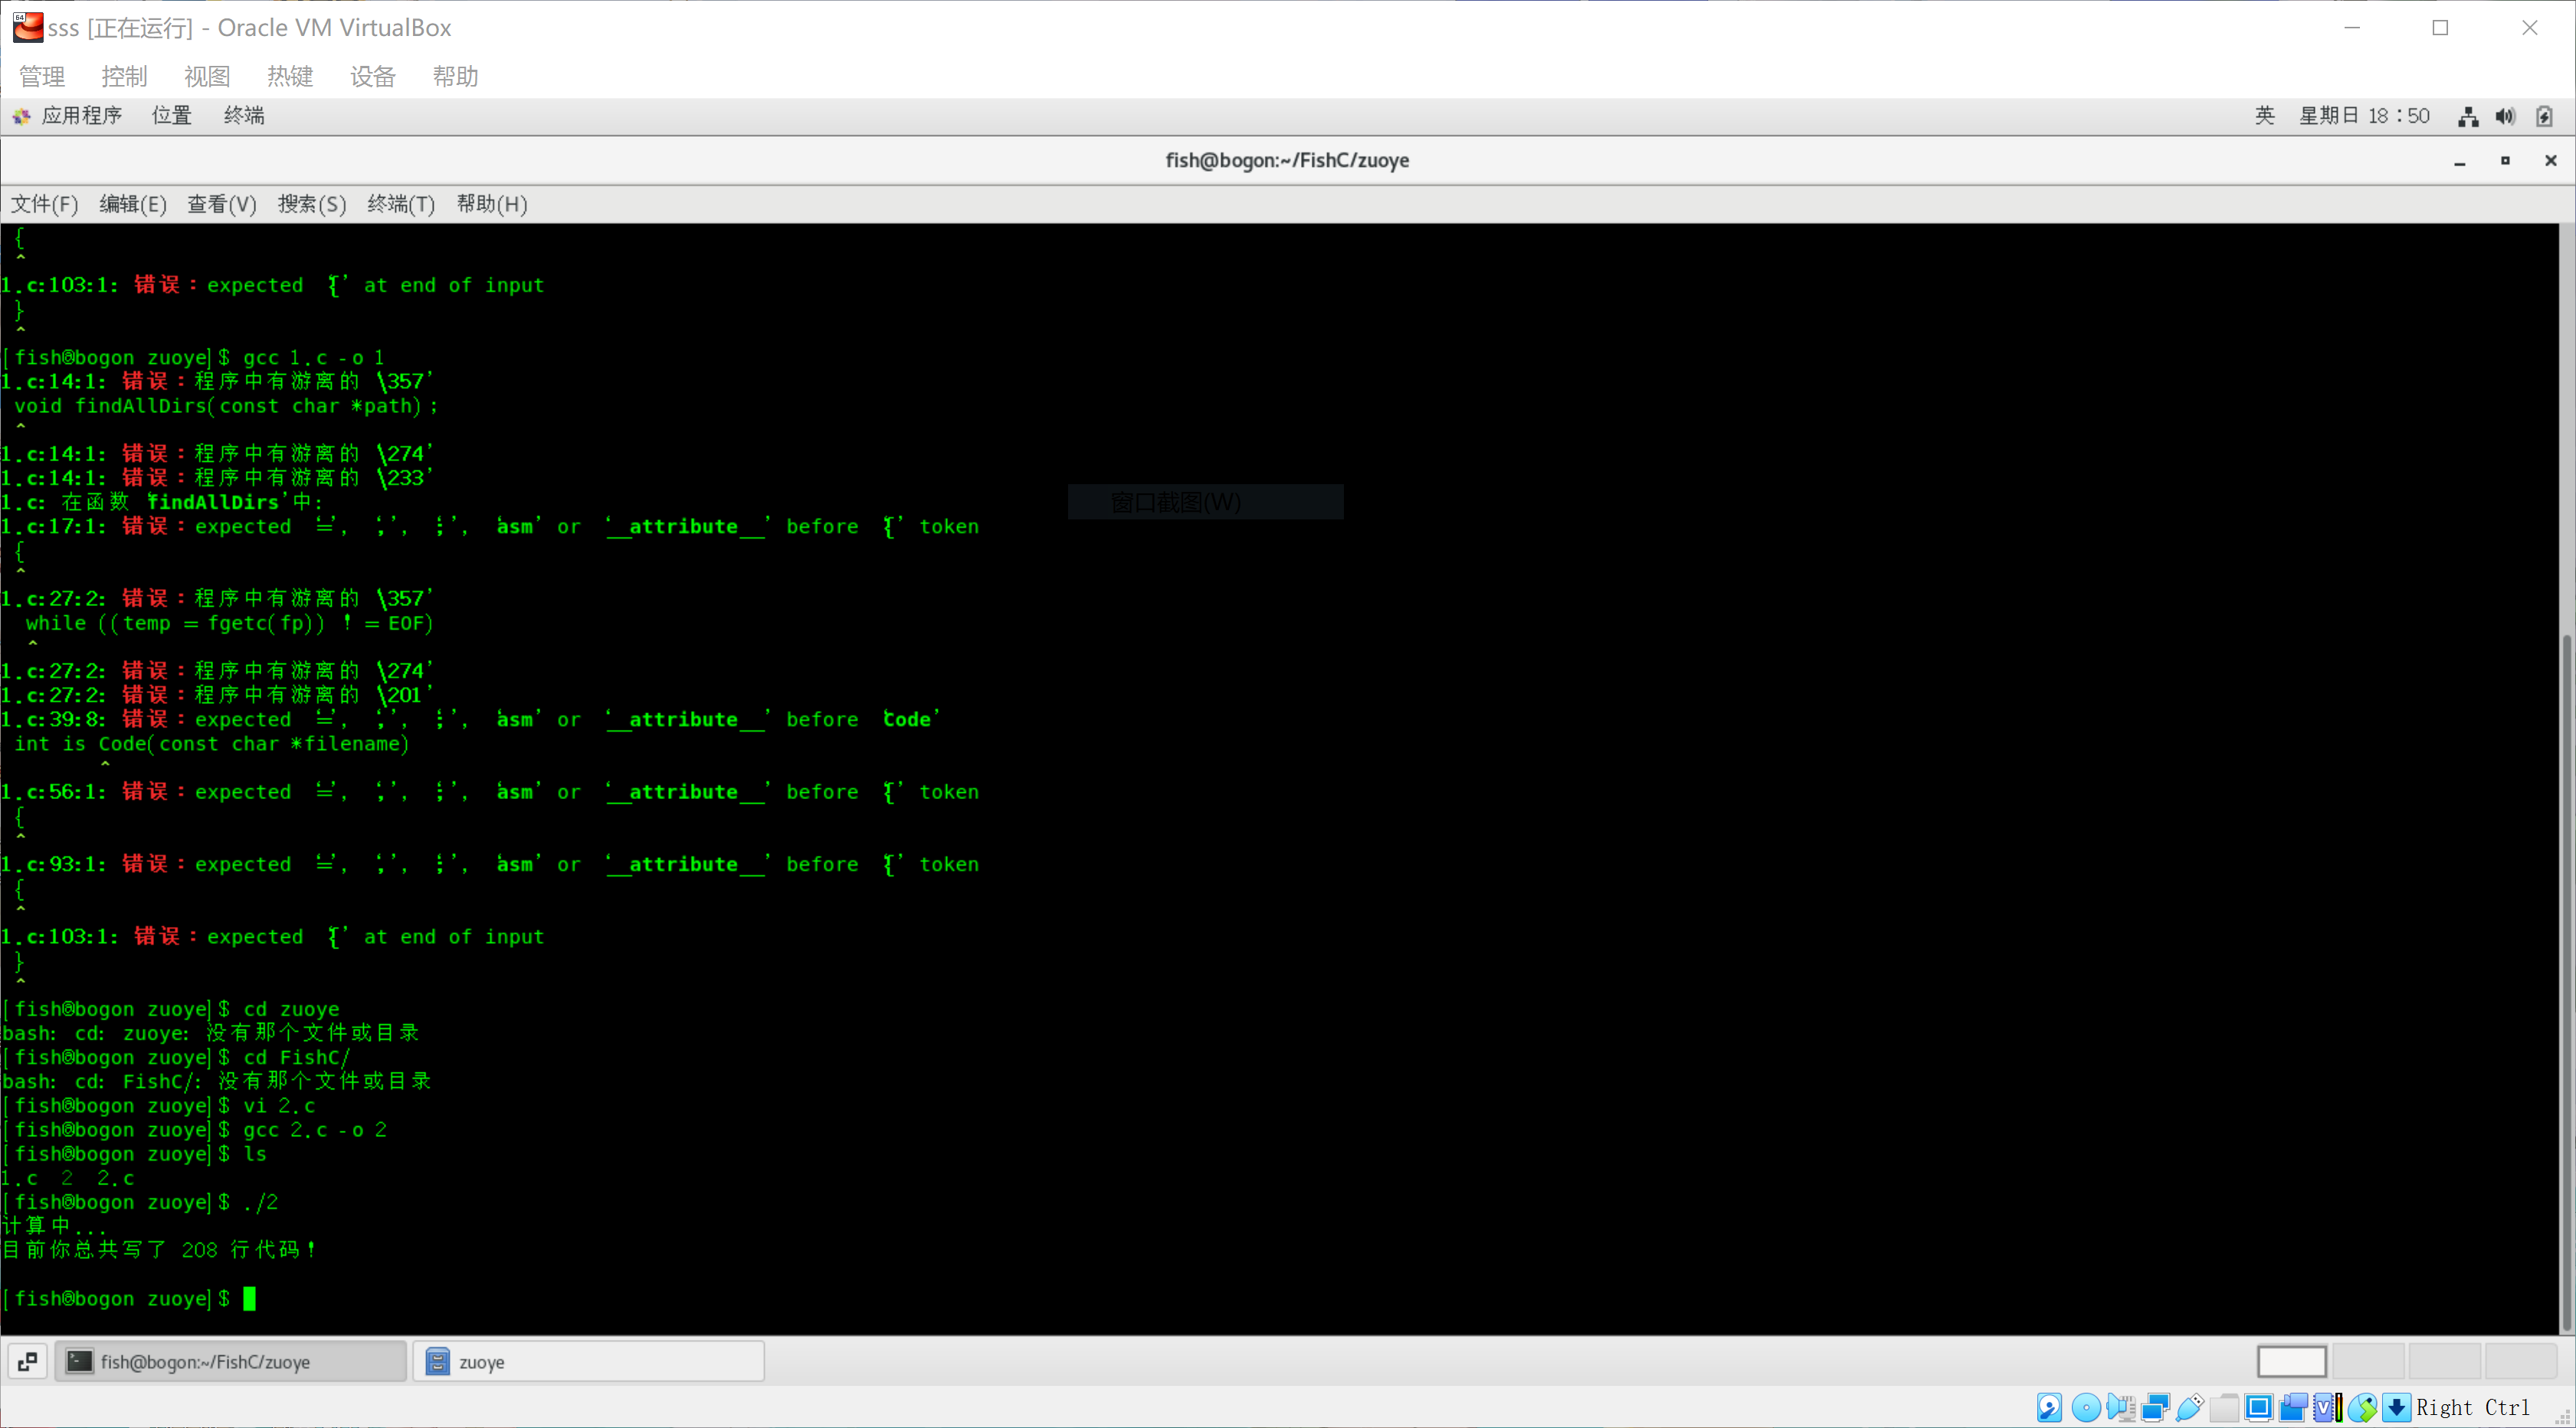Expand the 英 input method indicator
Screen dimensions: 2576x1428
[2265, 115]
